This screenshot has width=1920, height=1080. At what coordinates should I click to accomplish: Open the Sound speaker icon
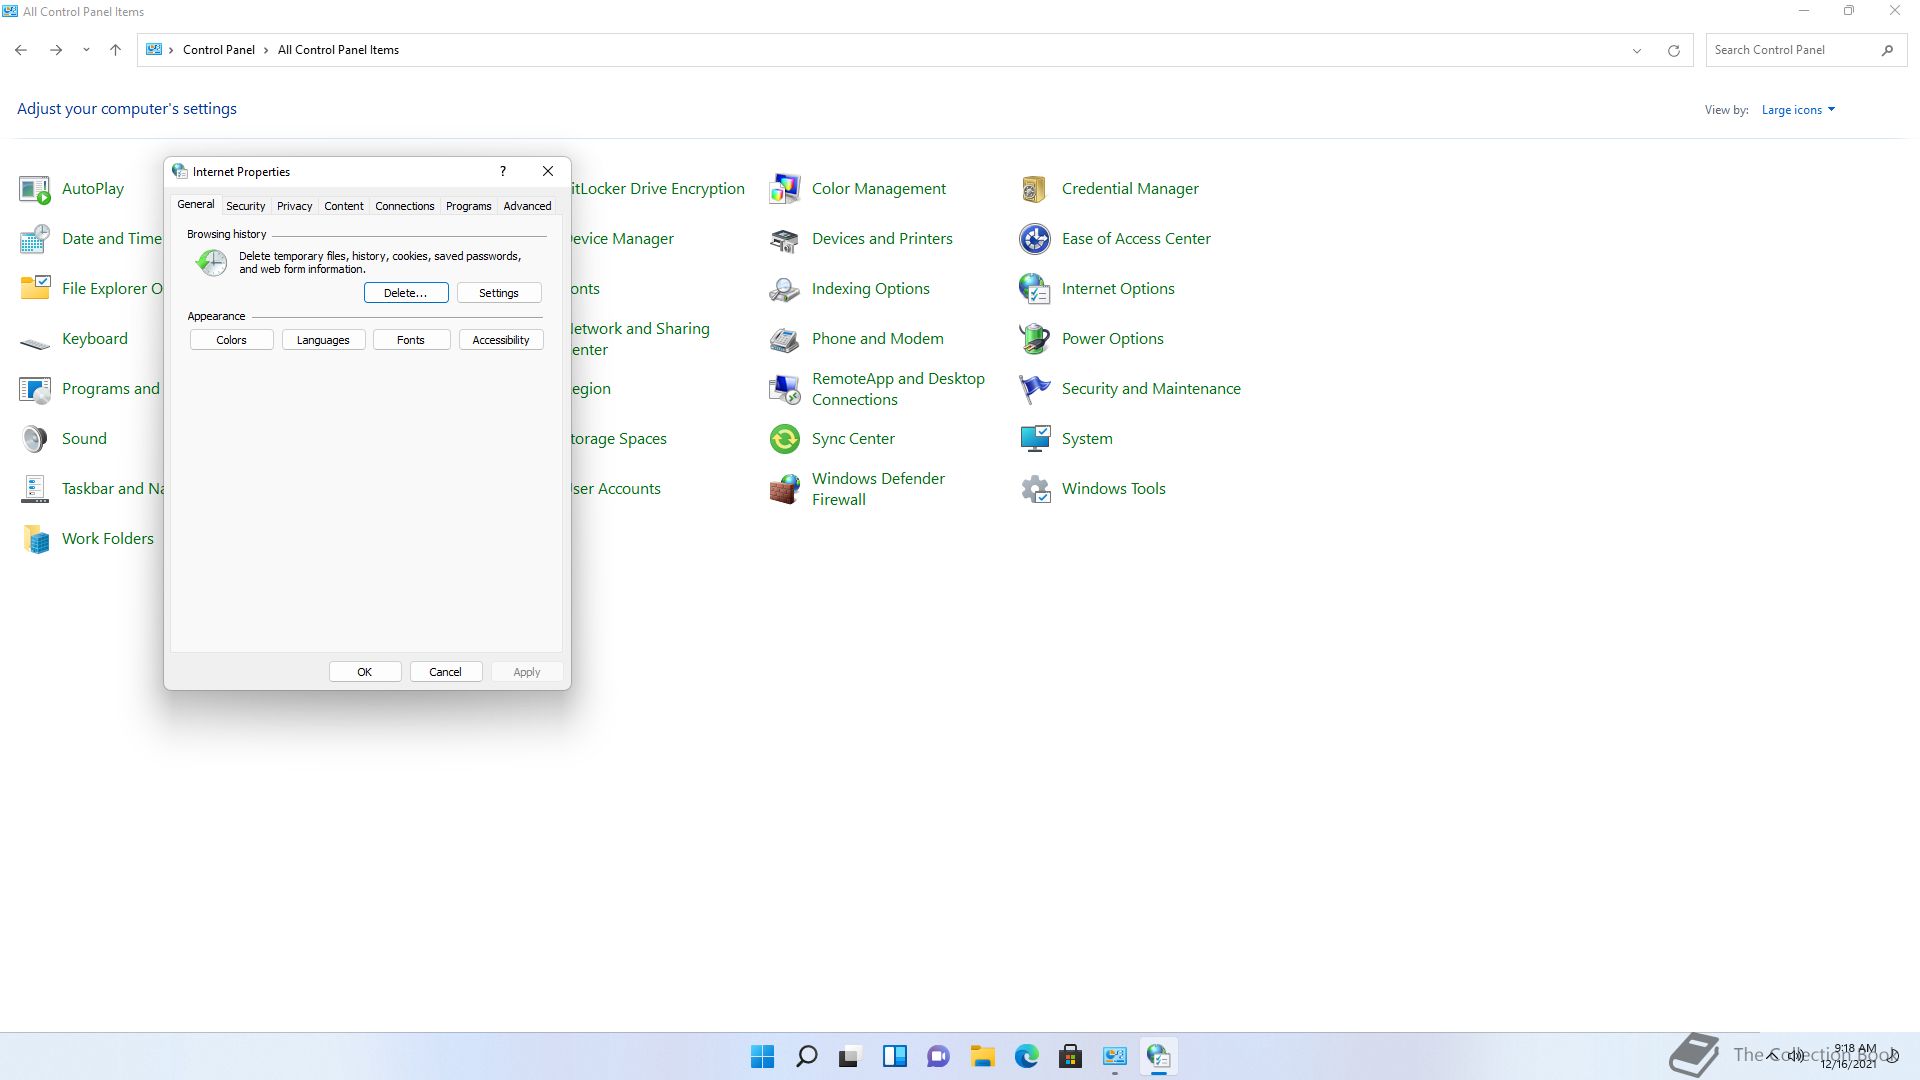35,439
